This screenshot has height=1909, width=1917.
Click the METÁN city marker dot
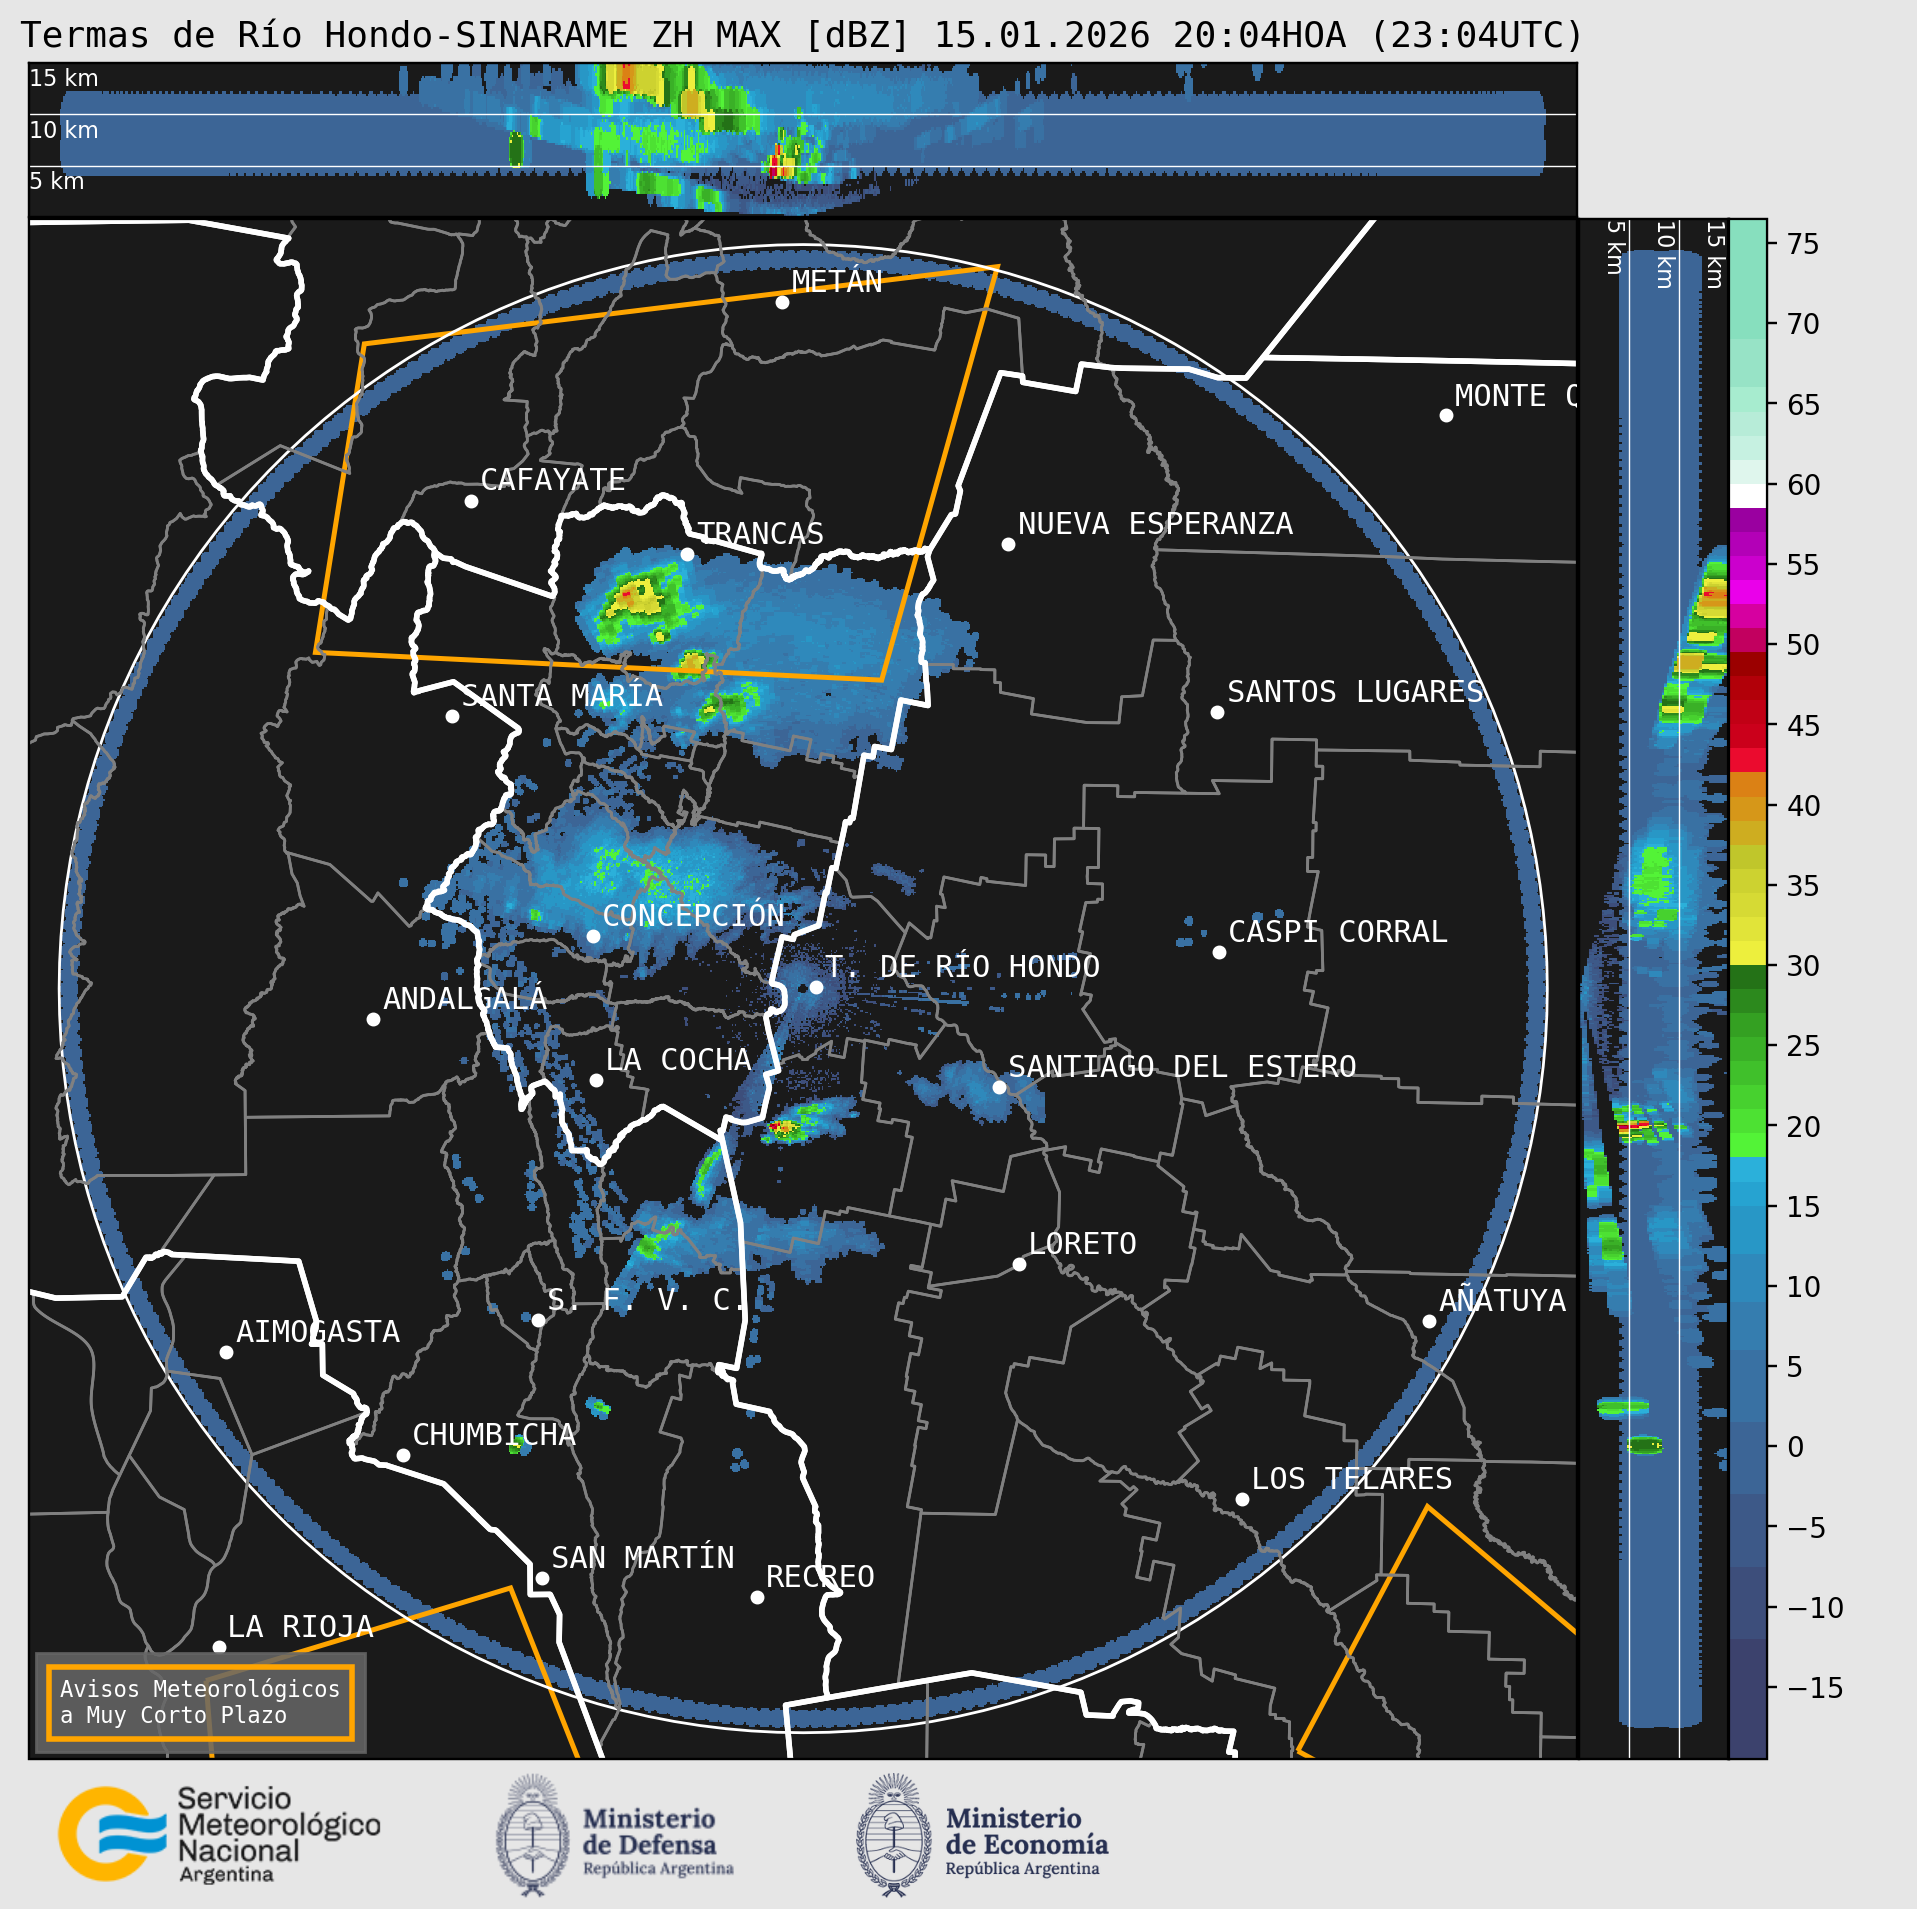(782, 302)
